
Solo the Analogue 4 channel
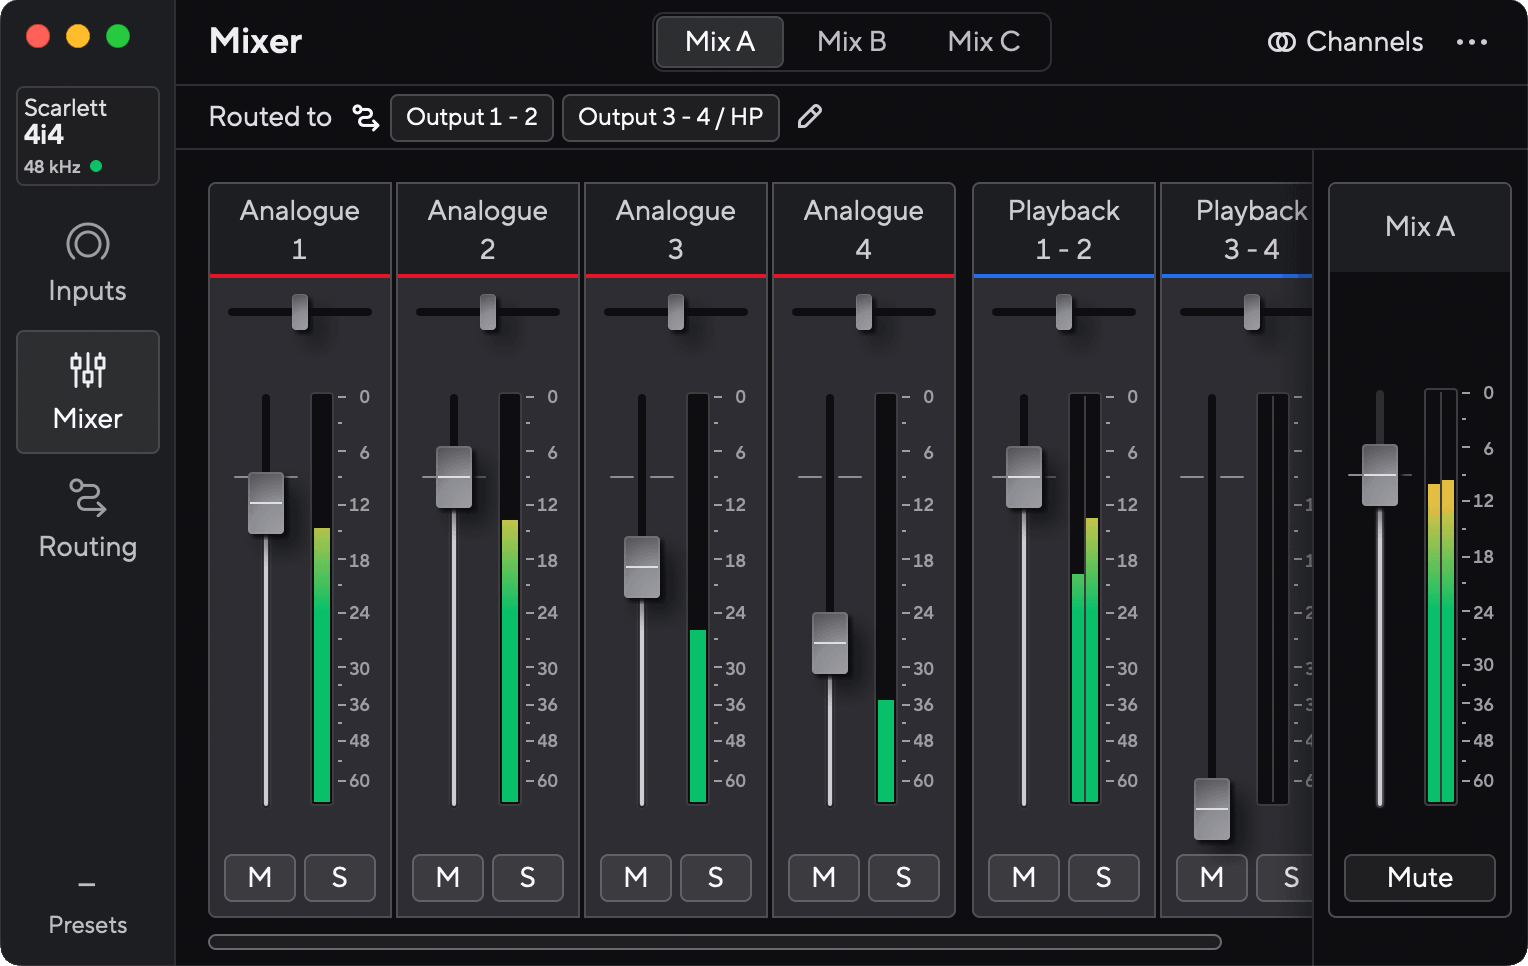(904, 878)
